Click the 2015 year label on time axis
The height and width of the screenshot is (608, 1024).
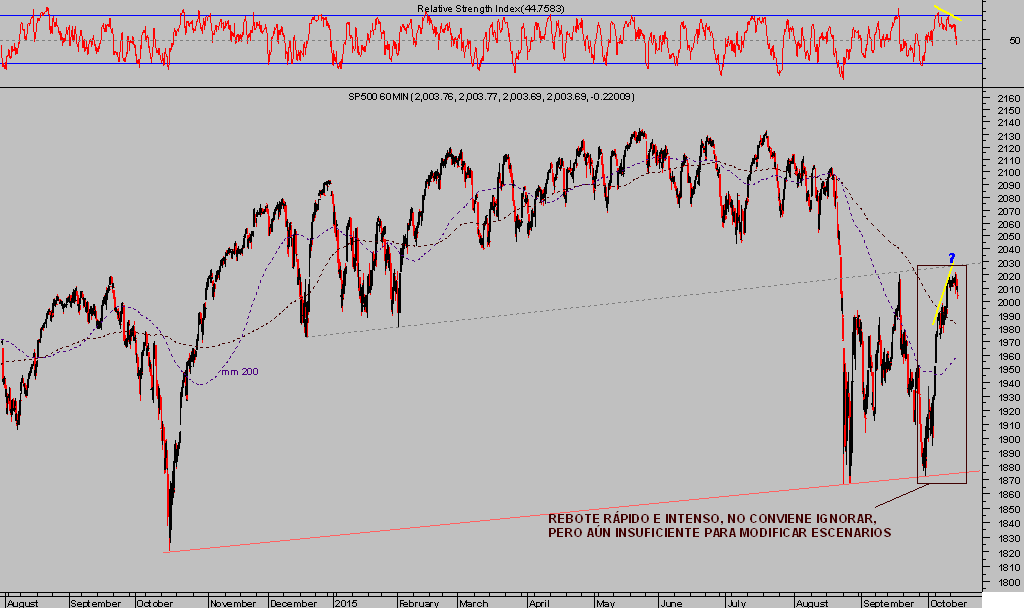pyautogui.click(x=347, y=603)
